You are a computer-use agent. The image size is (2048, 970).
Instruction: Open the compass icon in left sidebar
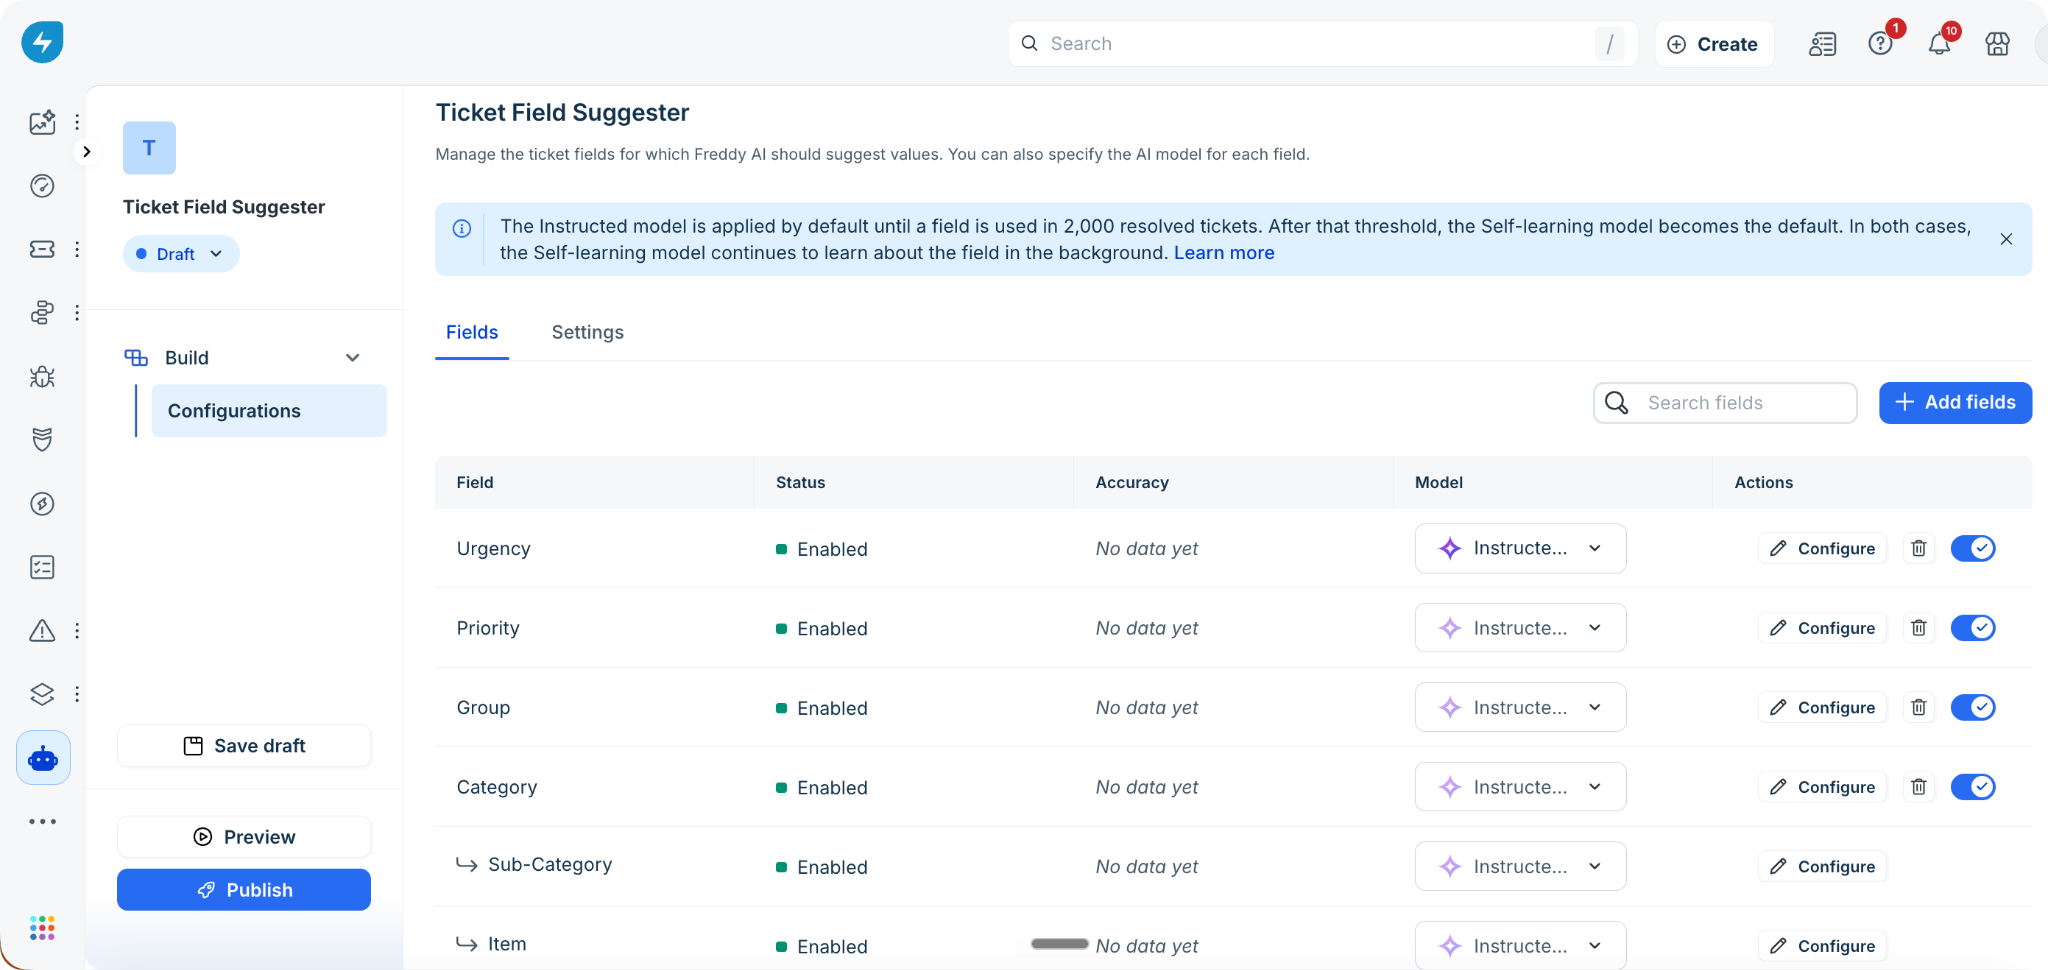click(x=42, y=504)
